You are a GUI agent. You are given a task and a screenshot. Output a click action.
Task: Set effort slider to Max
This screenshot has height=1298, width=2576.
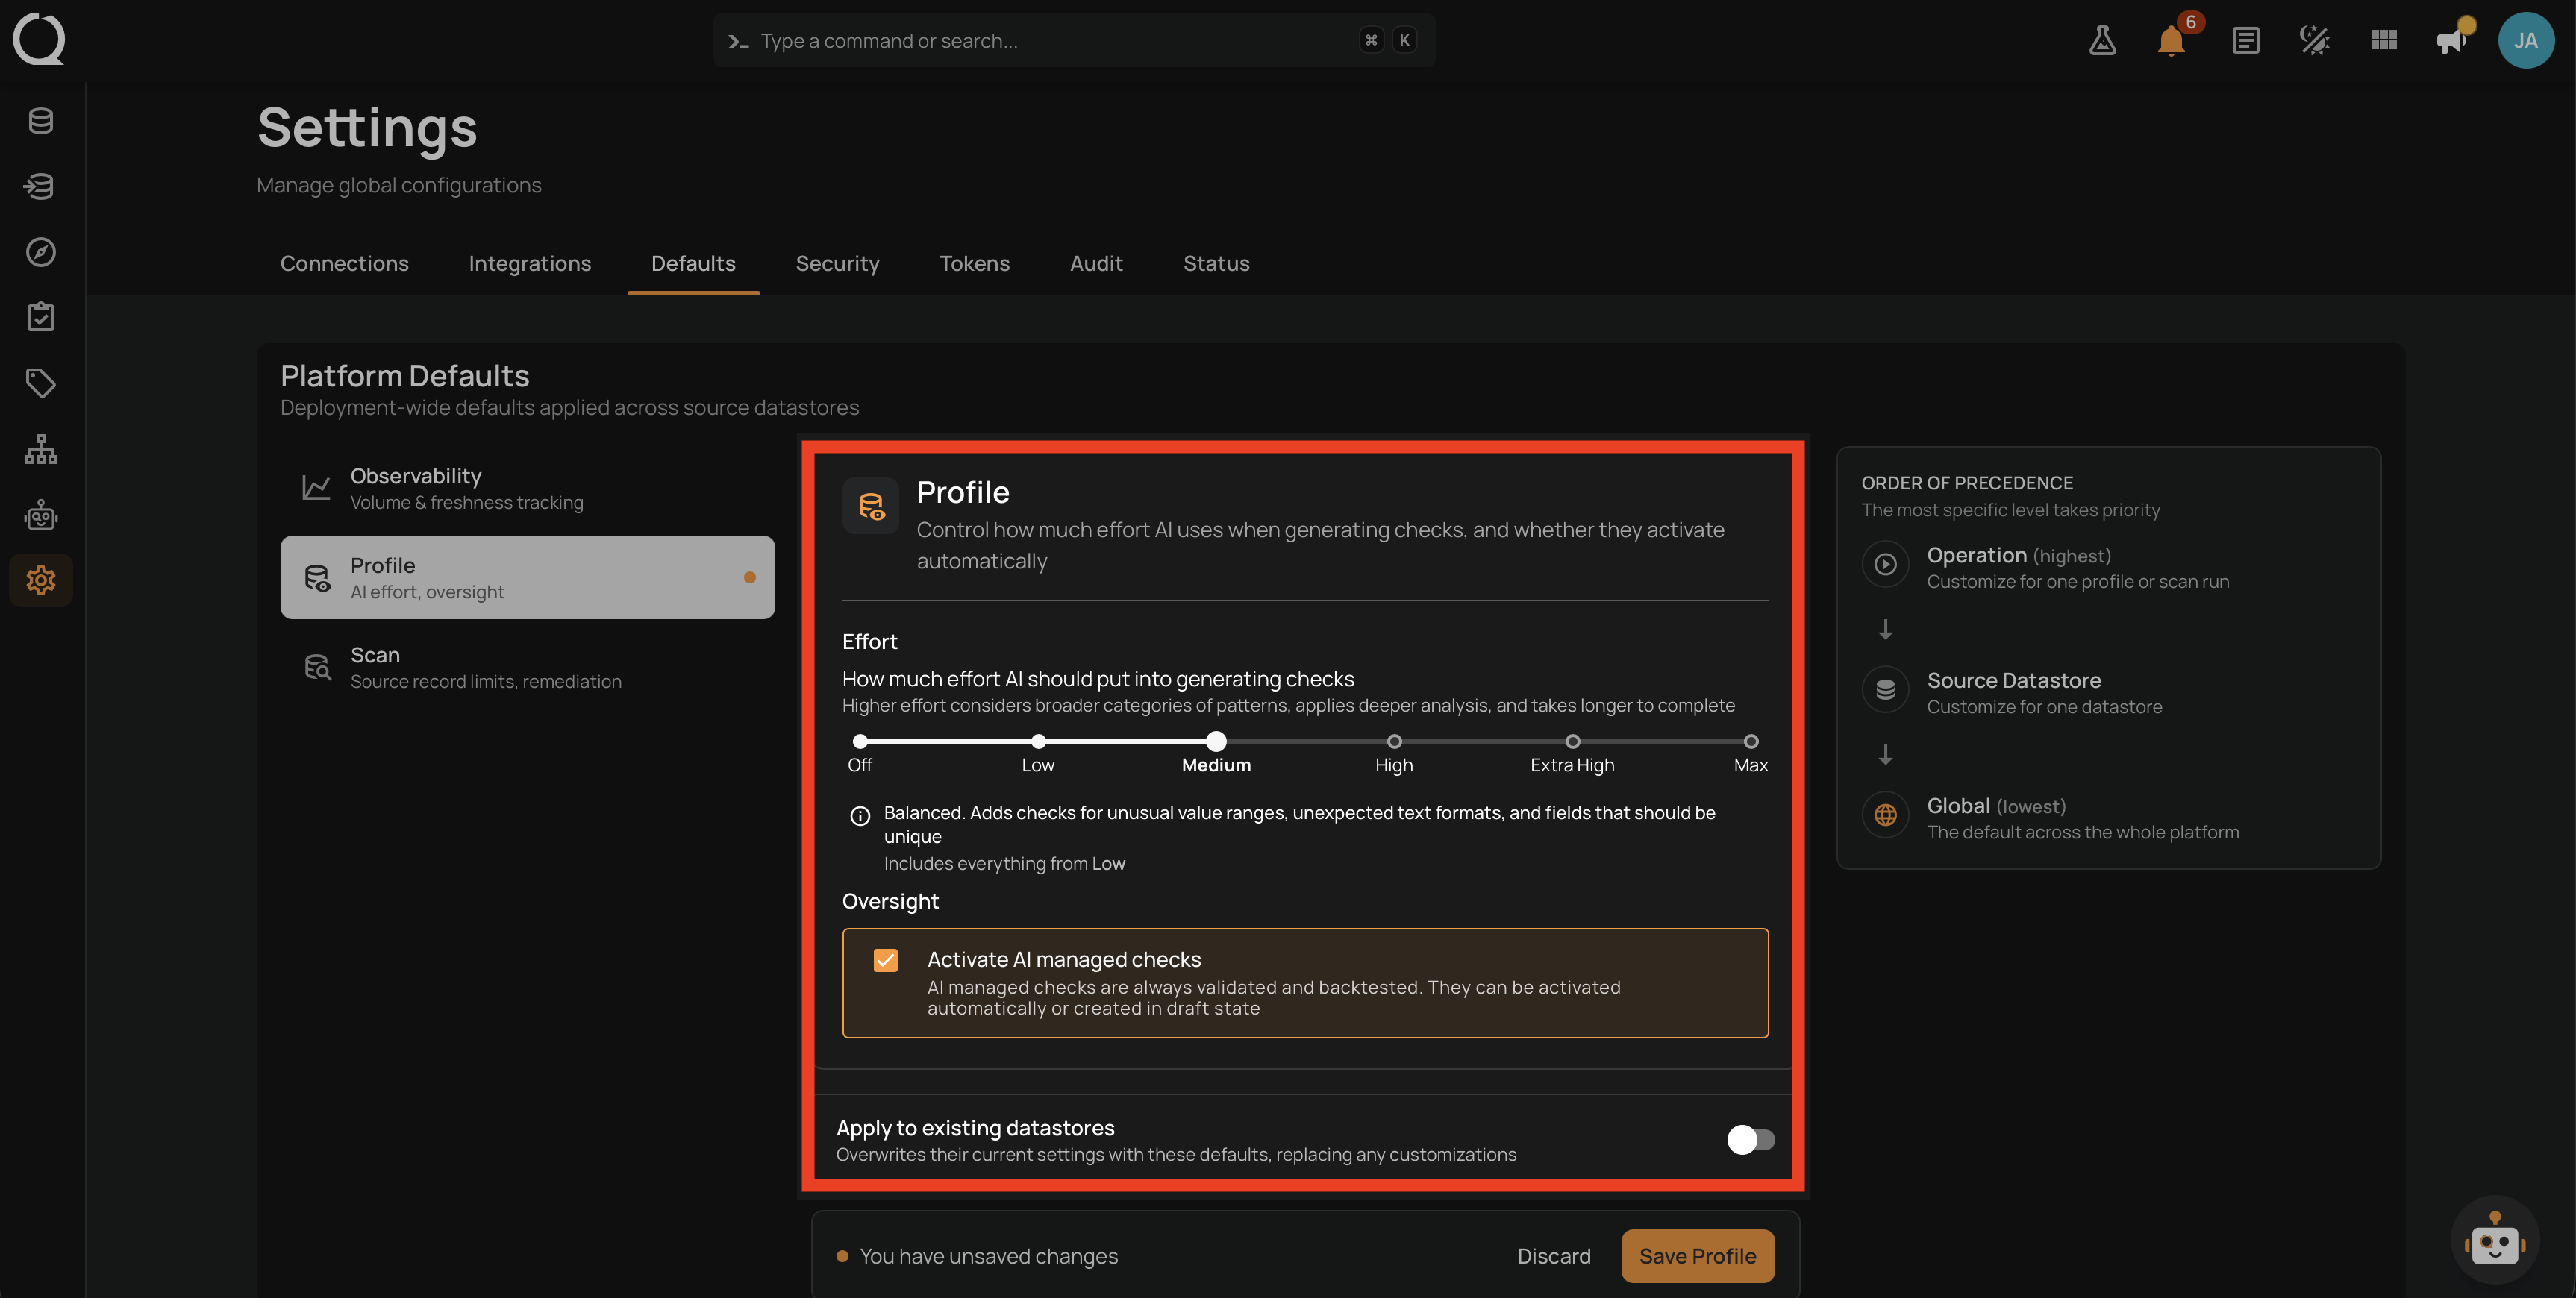[1750, 742]
